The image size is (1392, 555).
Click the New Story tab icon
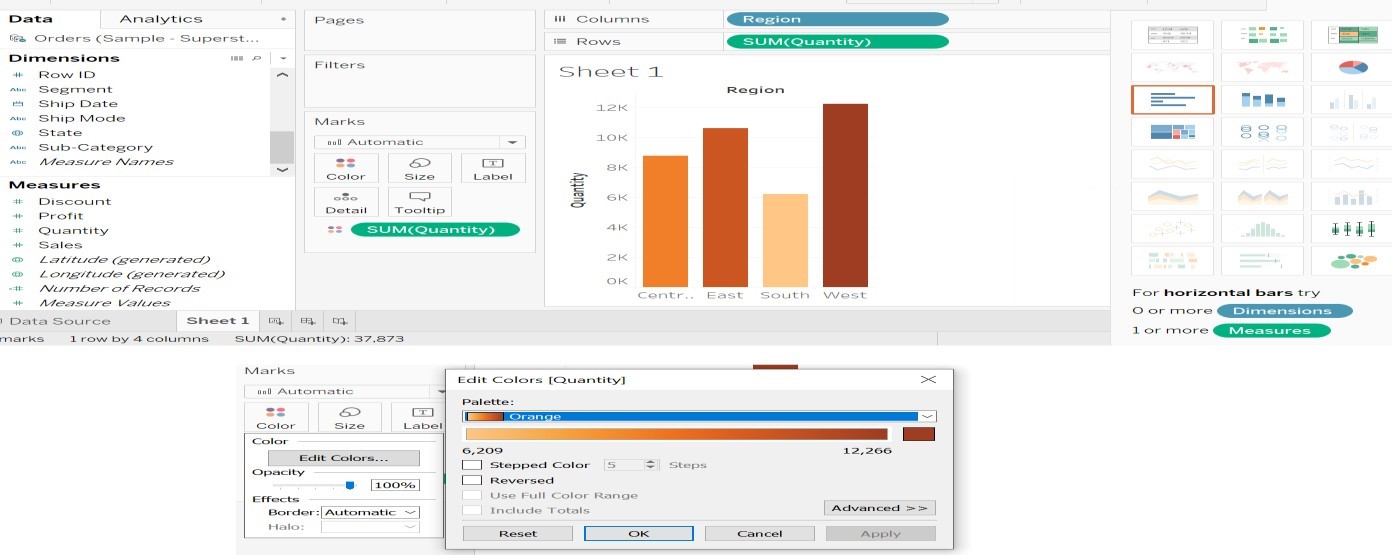(x=341, y=321)
